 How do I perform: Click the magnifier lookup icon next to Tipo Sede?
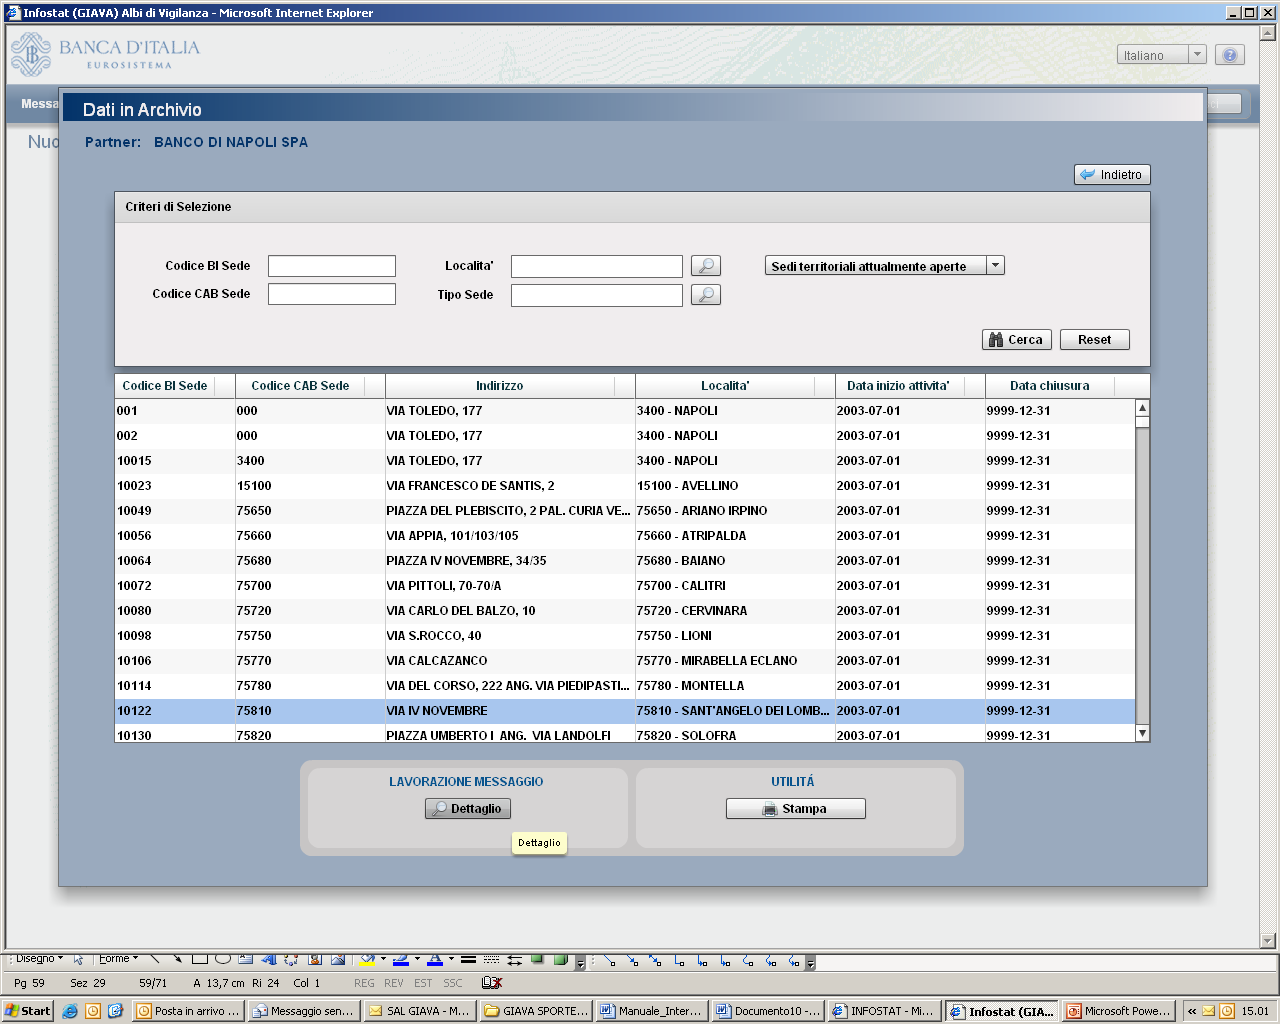click(x=706, y=295)
